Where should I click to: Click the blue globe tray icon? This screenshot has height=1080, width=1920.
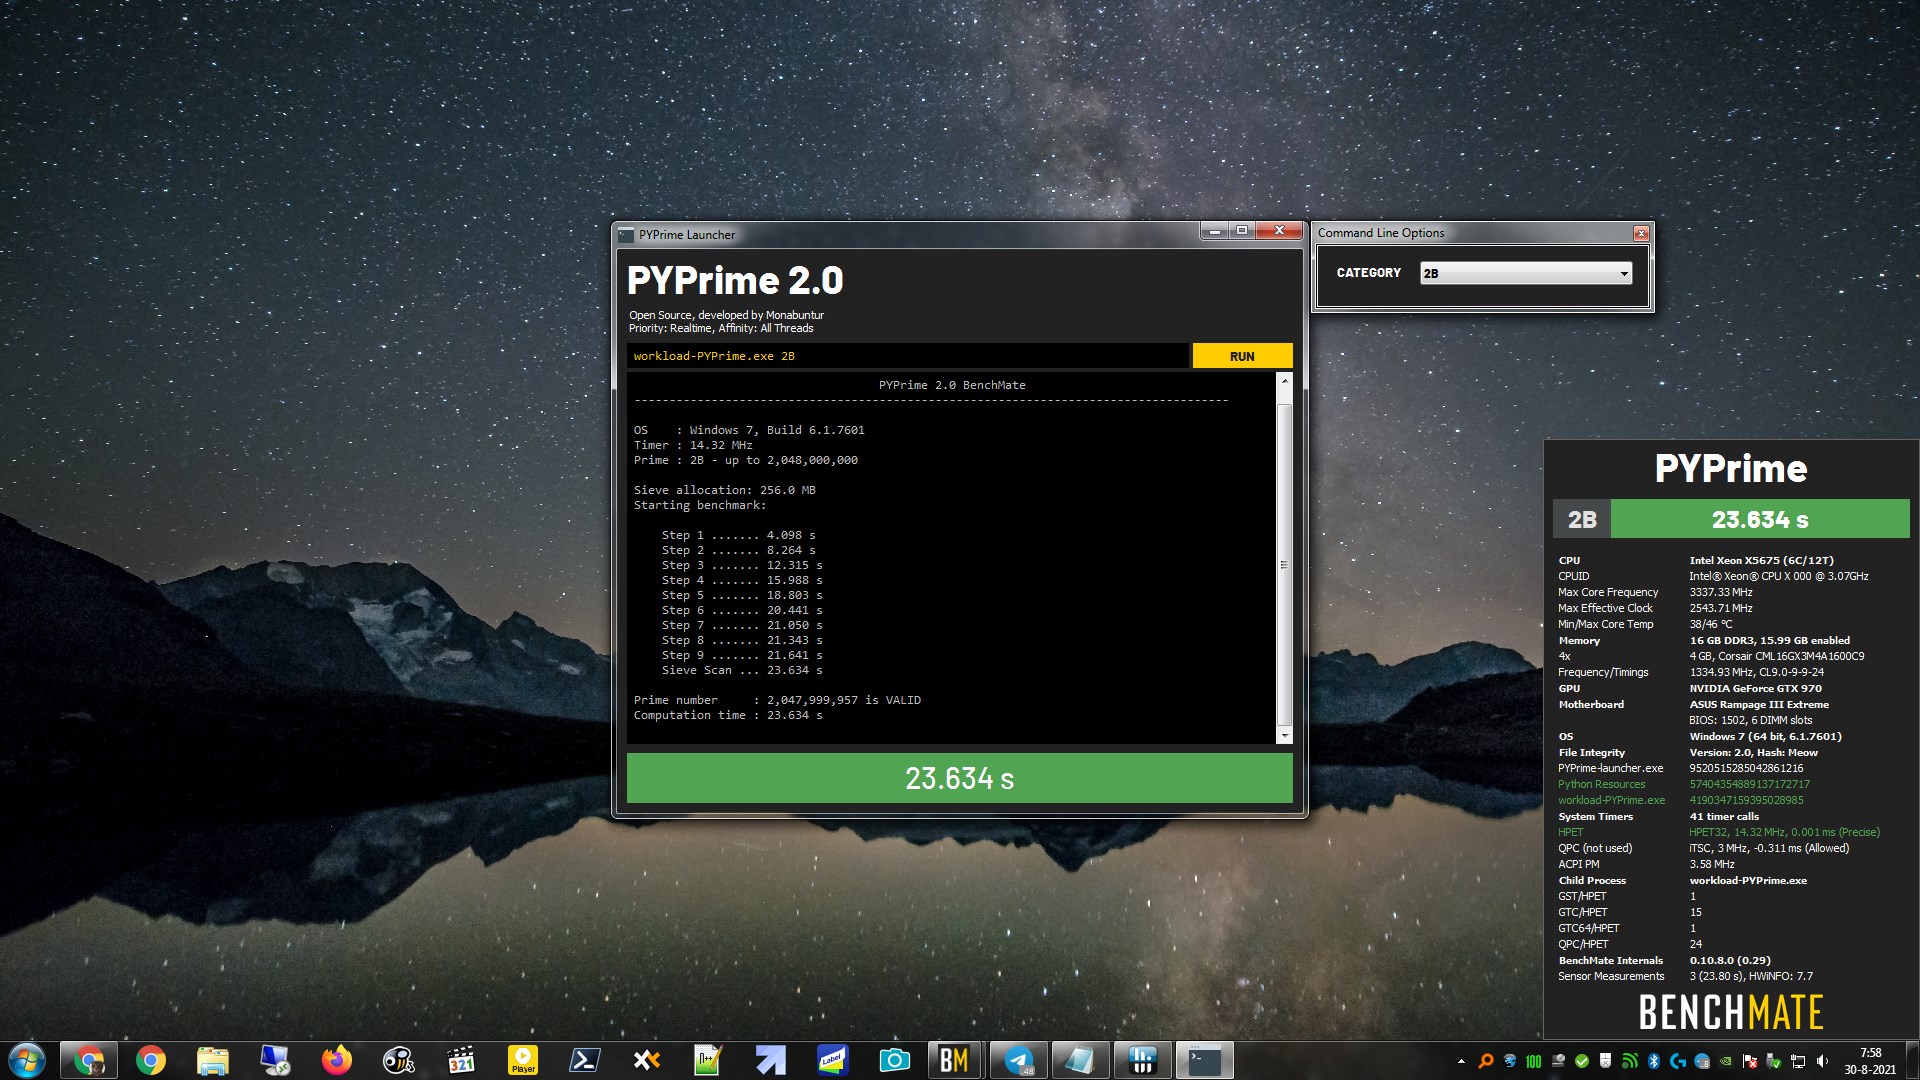coord(1510,1061)
